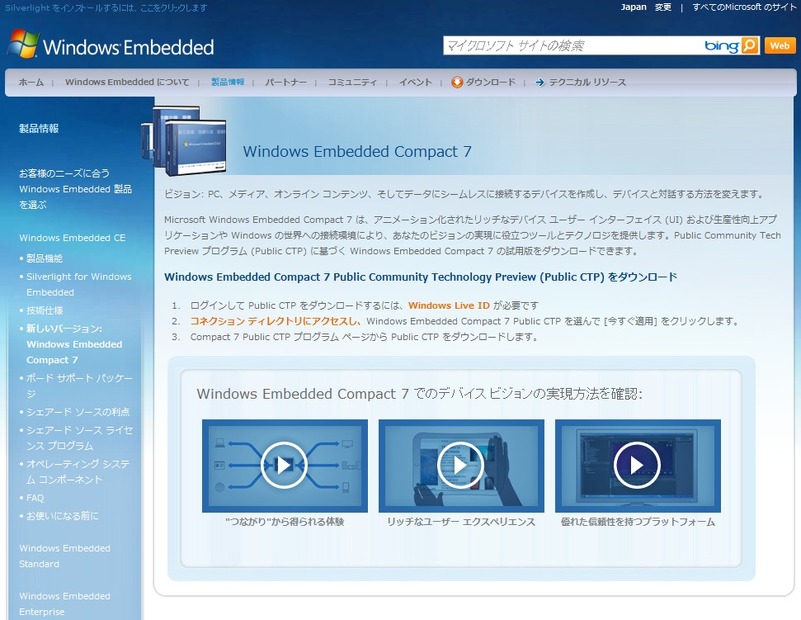This screenshot has width=801, height=620.
Task: Open the パートナー menu item
Action: click(286, 82)
